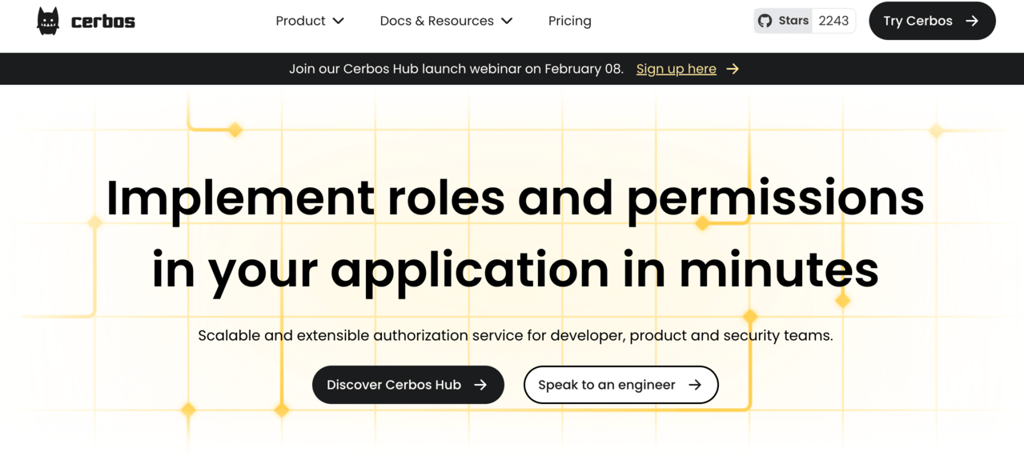Expand the chevron beside Docs & Resources
This screenshot has height=456, width=1024.
pyautogui.click(x=506, y=21)
